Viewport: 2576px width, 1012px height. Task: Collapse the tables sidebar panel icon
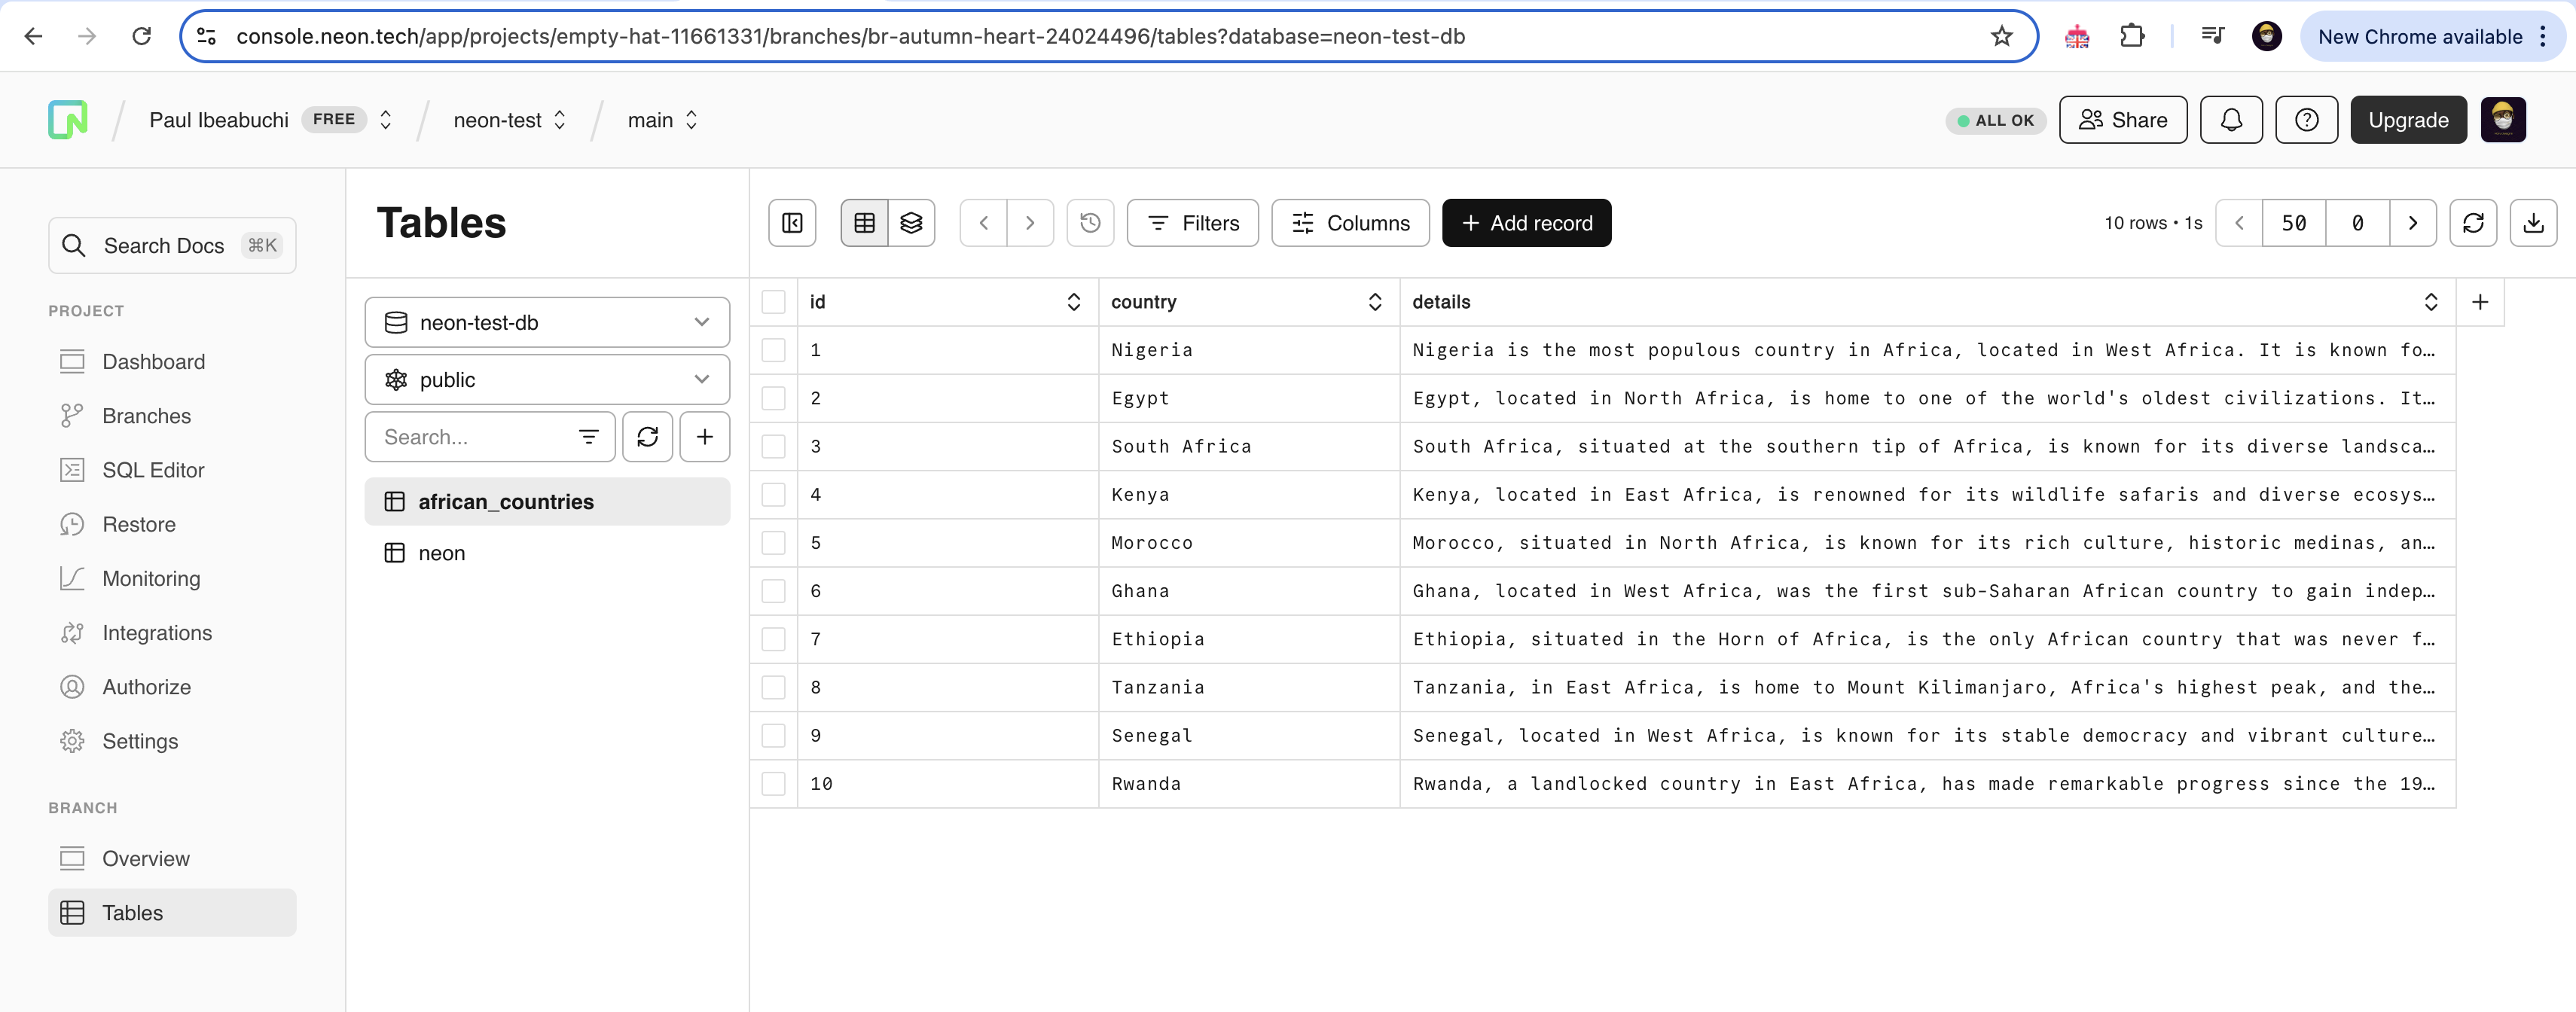tap(792, 223)
